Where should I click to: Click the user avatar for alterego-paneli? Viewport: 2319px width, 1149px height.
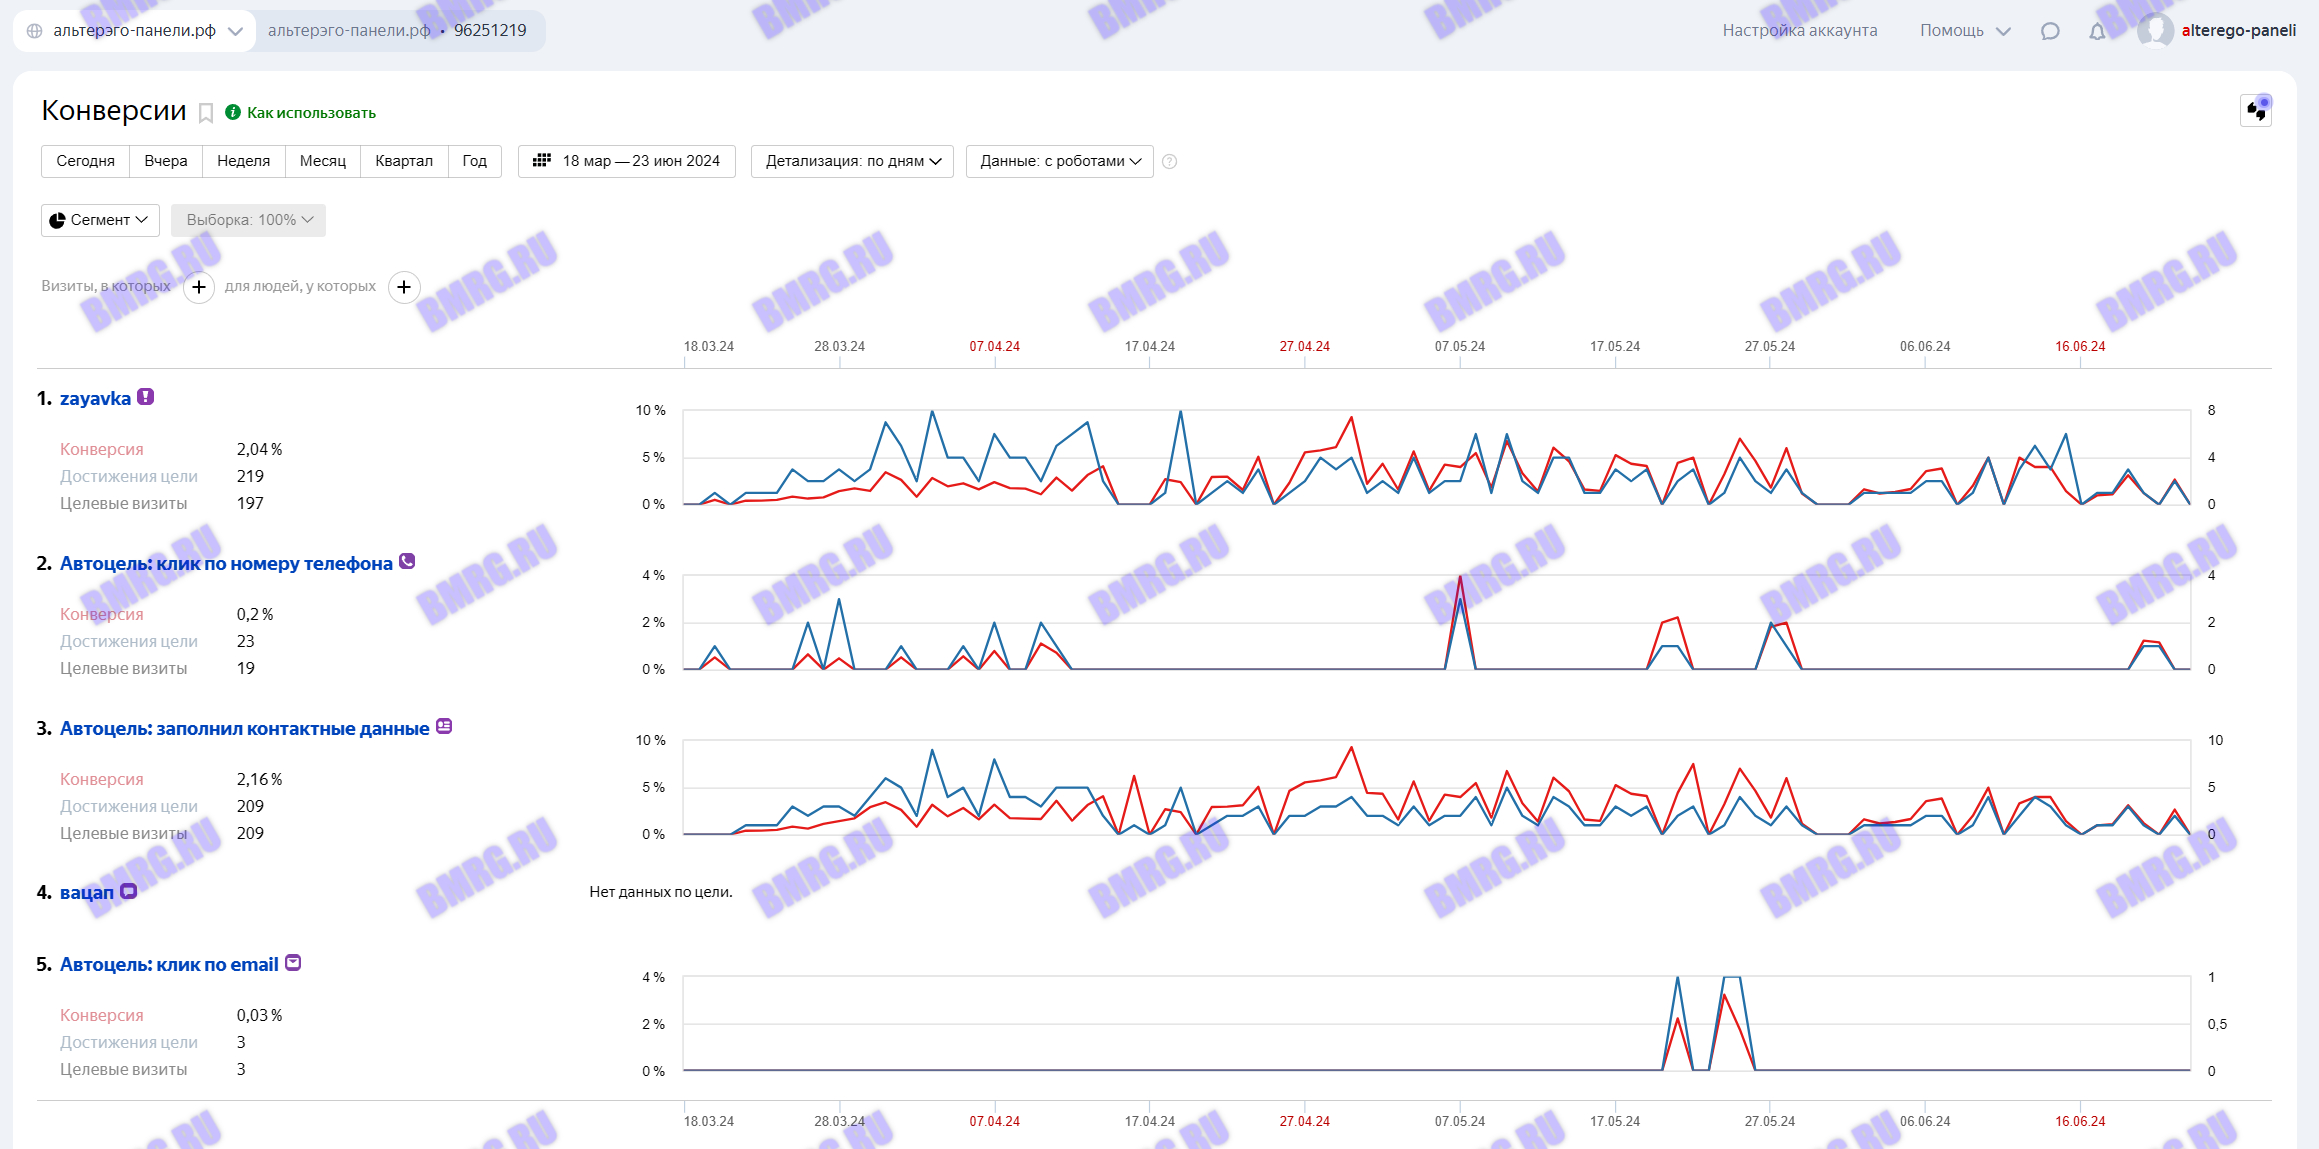2155,30
